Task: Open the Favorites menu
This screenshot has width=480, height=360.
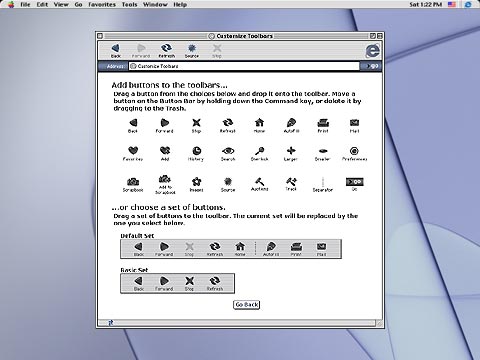Action: 102,4
